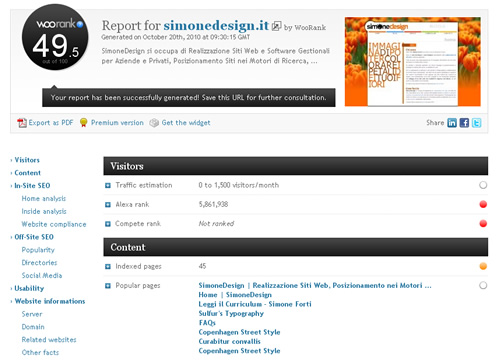Select Home analysis in sidebar
The image size is (500, 360).
click(x=44, y=199)
